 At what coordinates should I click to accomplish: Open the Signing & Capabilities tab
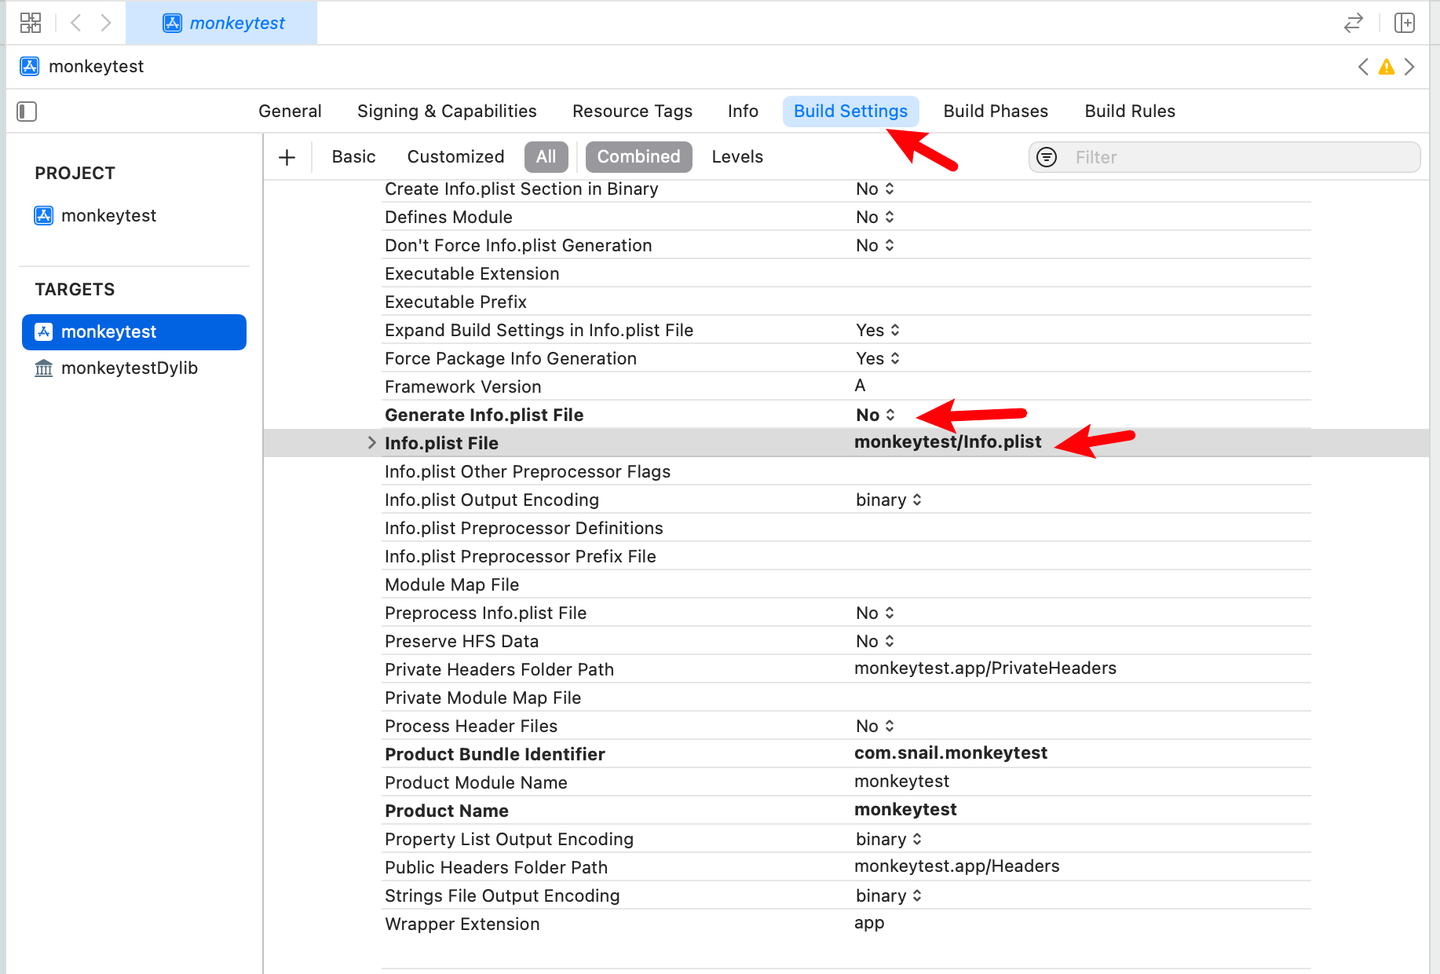coord(446,111)
